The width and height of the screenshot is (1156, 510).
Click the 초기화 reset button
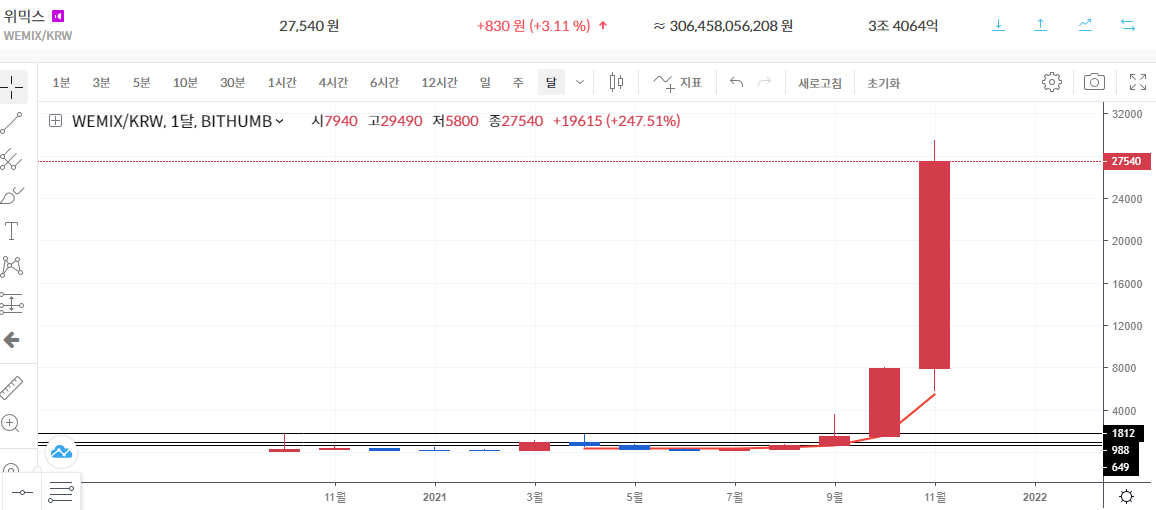(x=883, y=83)
